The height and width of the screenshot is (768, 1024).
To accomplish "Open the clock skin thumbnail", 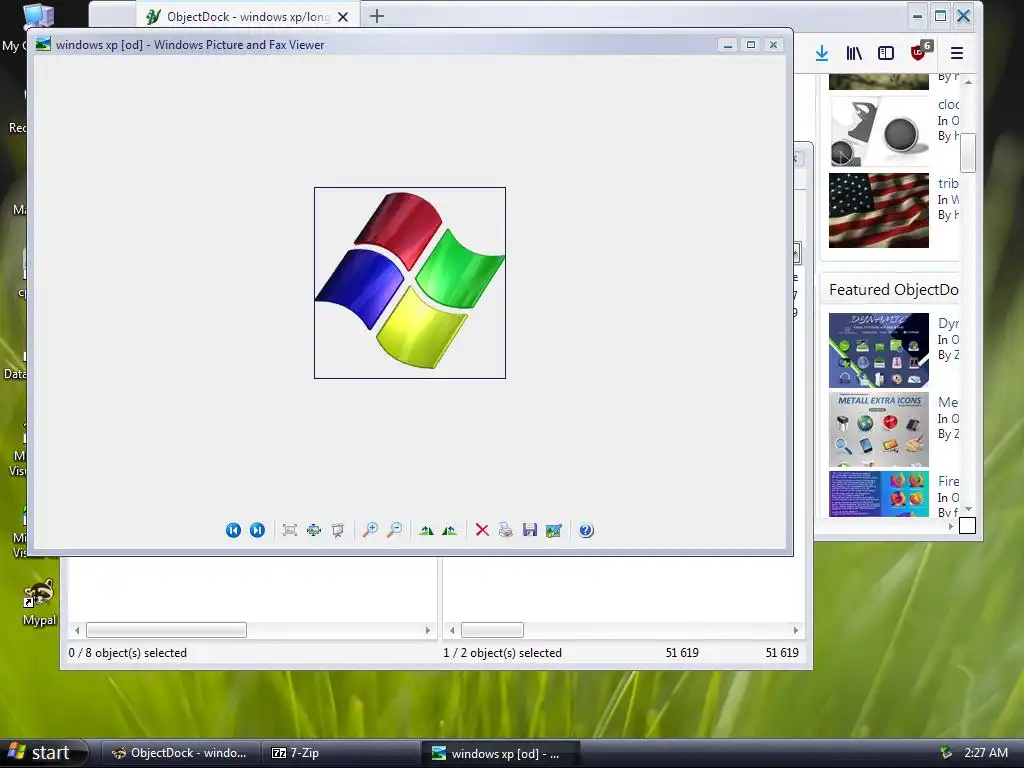I will click(x=879, y=131).
